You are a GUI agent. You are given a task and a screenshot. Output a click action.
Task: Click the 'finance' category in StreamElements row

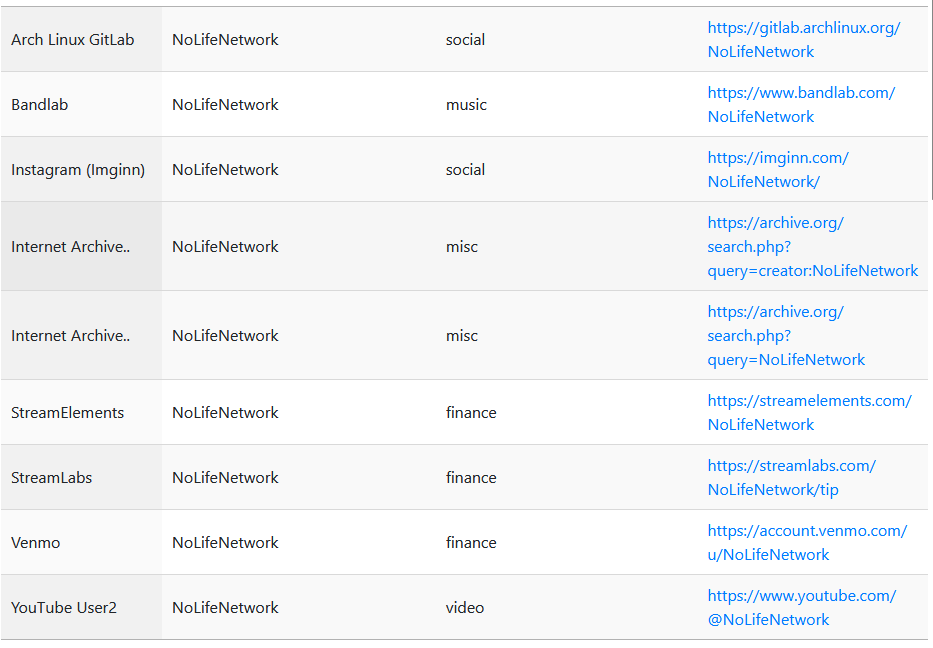[471, 413]
